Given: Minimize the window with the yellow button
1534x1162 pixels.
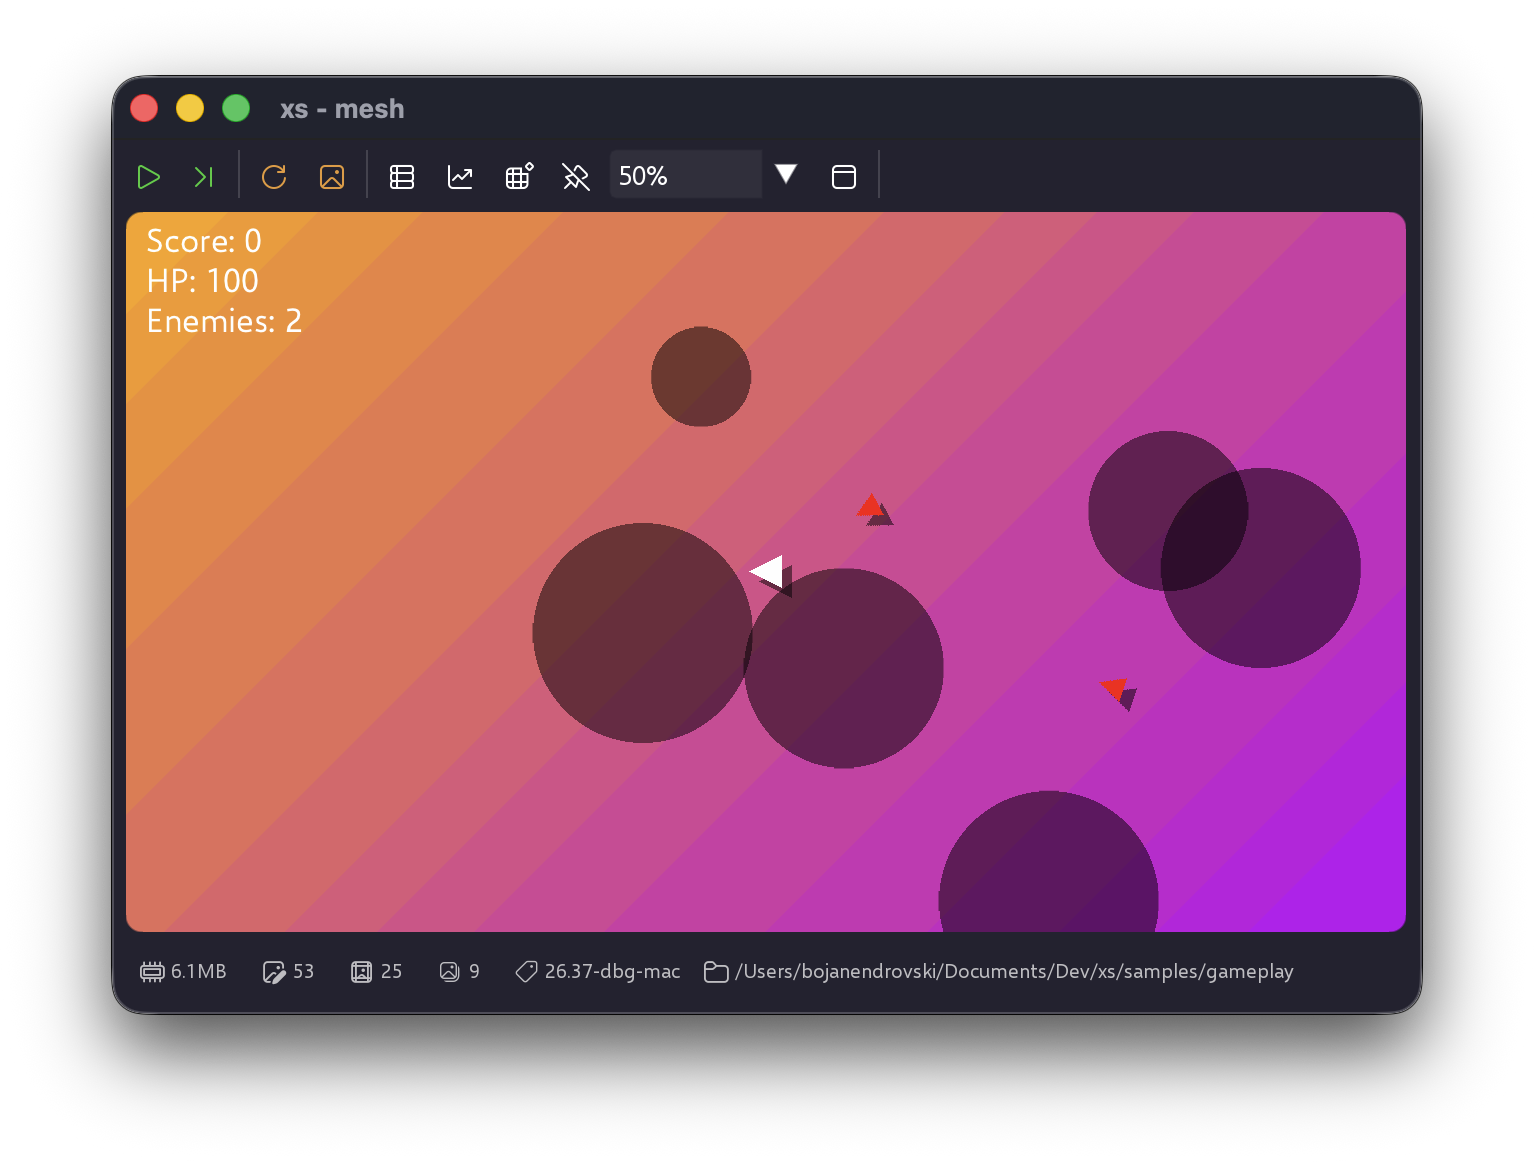Looking at the screenshot, I should tap(190, 108).
